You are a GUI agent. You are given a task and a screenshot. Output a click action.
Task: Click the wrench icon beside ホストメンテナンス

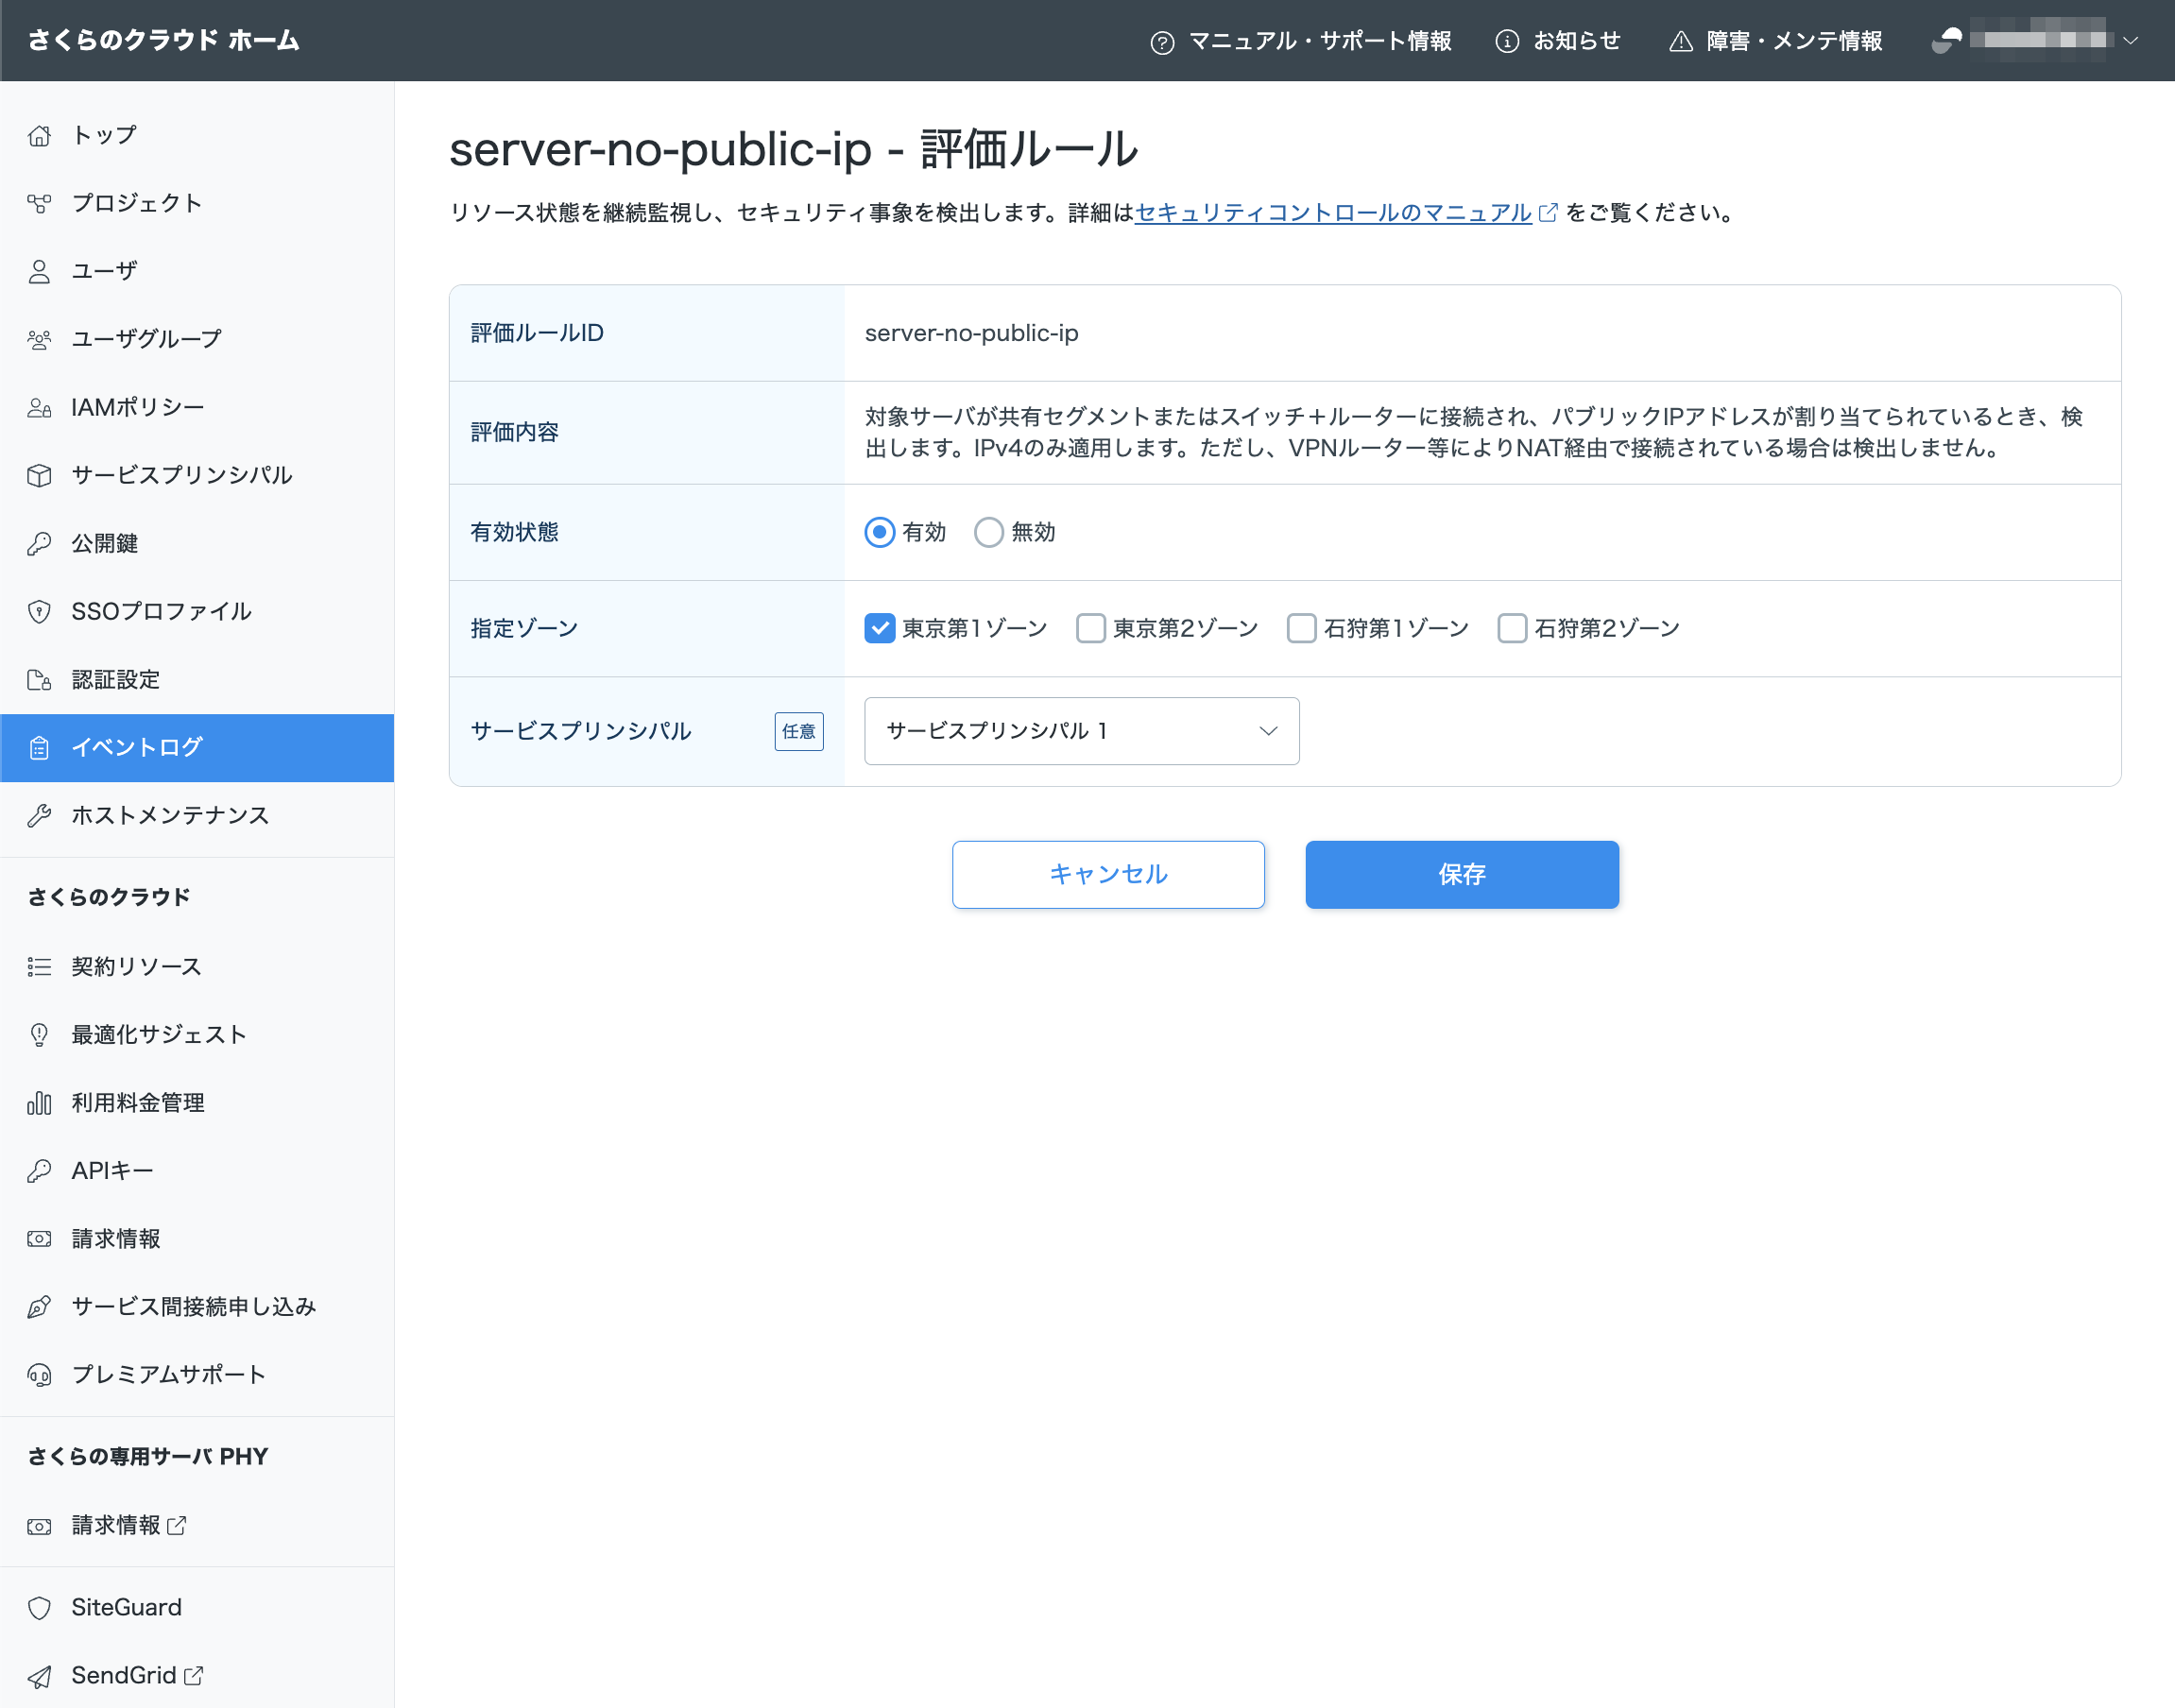[39, 815]
